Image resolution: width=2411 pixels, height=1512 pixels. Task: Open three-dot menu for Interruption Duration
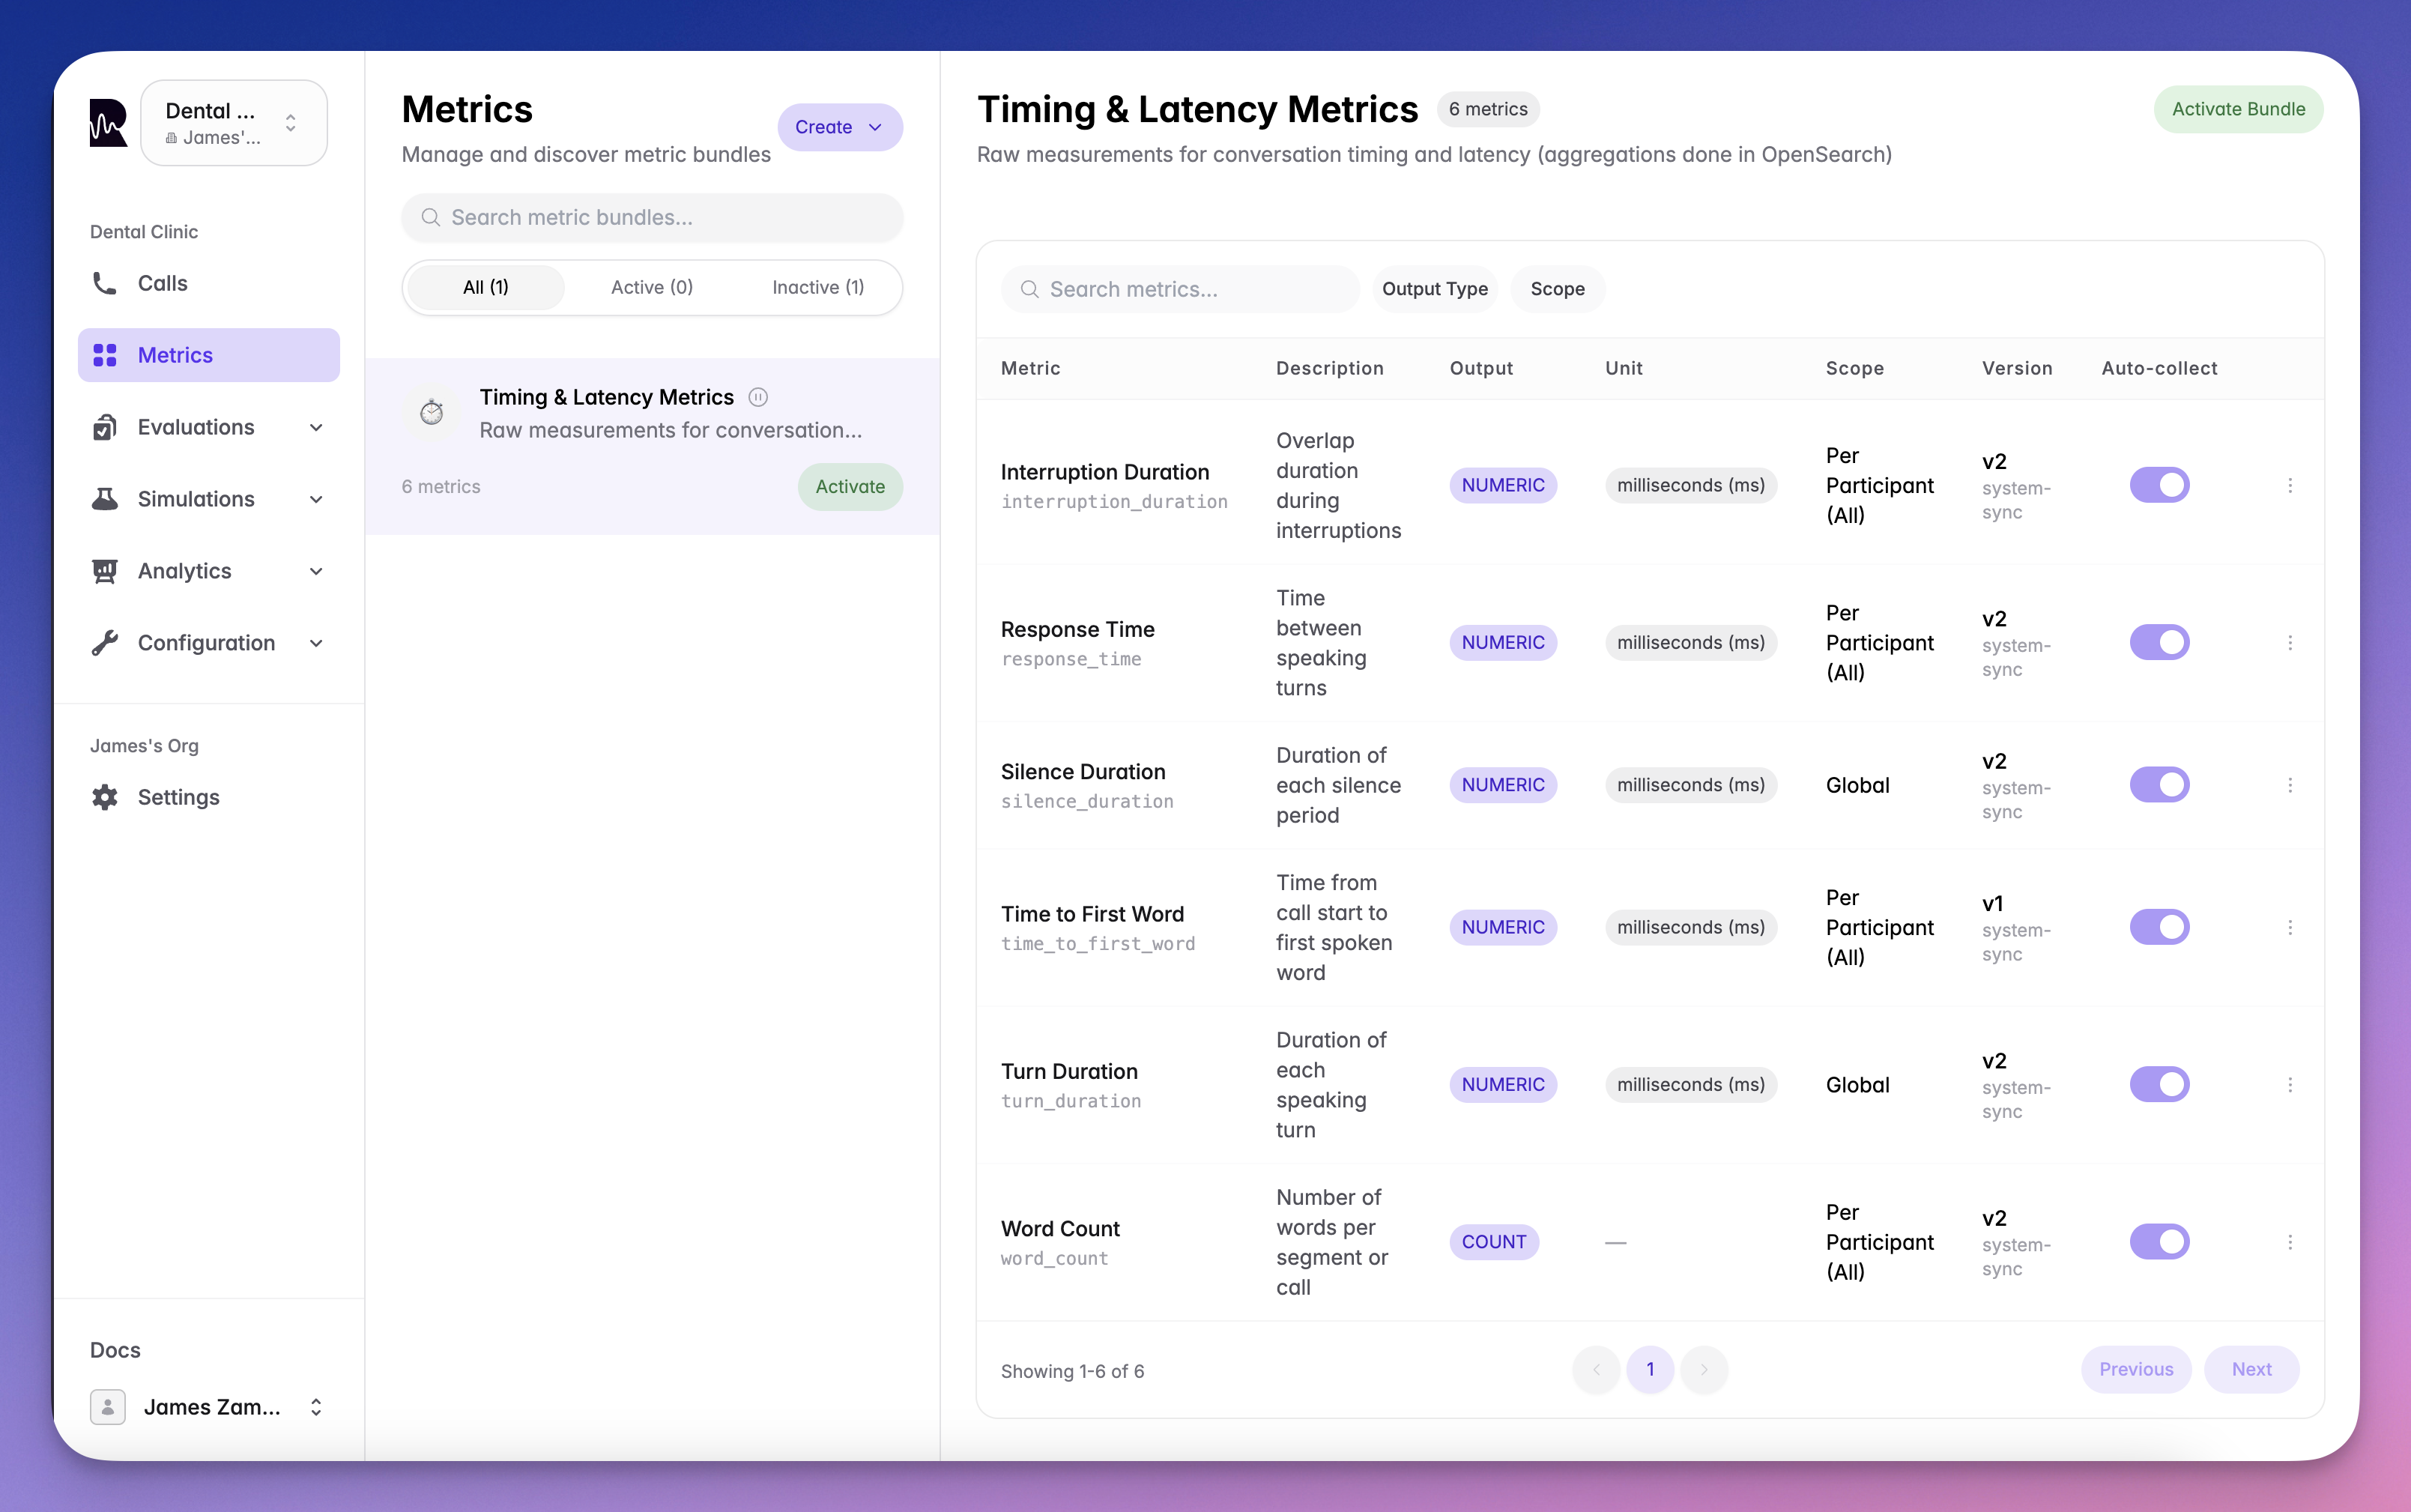[2290, 485]
